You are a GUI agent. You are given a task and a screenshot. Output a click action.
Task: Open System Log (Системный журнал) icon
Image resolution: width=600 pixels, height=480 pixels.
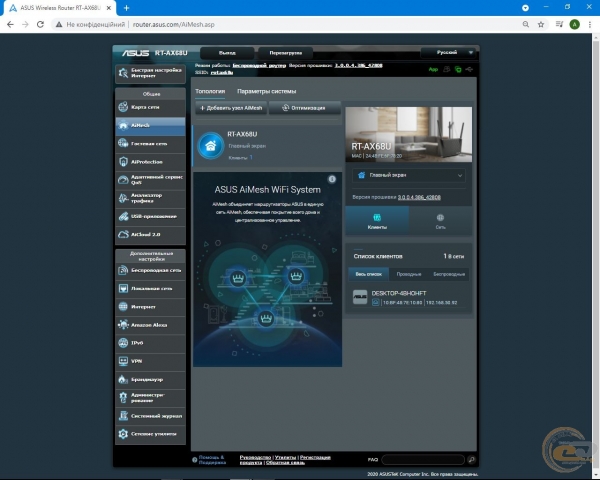pyautogui.click(x=123, y=416)
